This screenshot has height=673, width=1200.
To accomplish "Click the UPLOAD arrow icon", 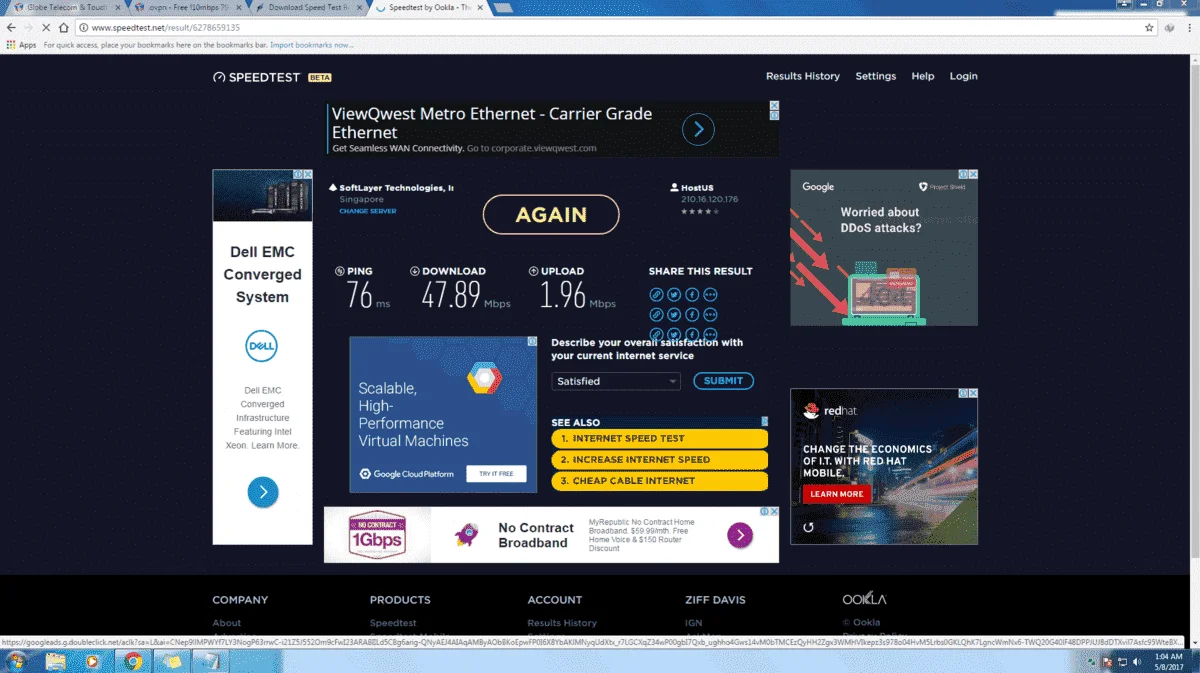I will pos(534,271).
